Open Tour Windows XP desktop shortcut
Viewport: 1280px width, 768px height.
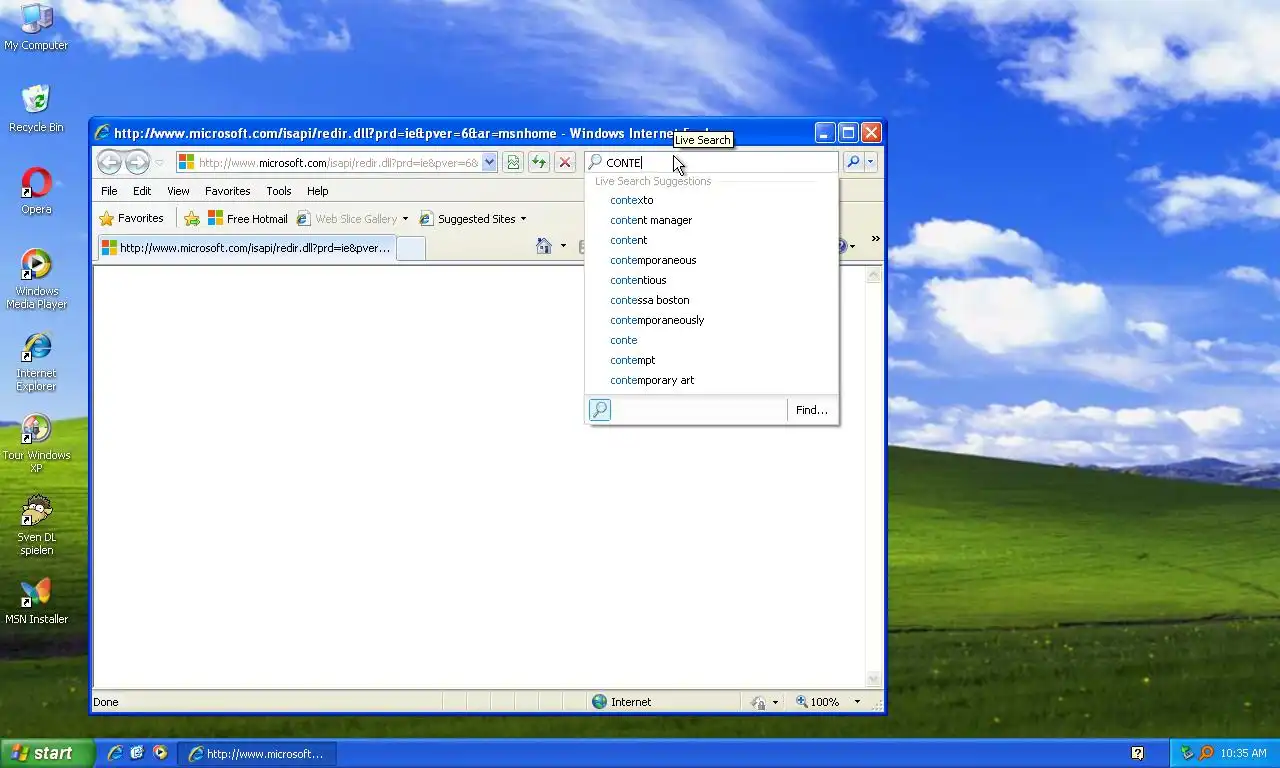(x=36, y=443)
